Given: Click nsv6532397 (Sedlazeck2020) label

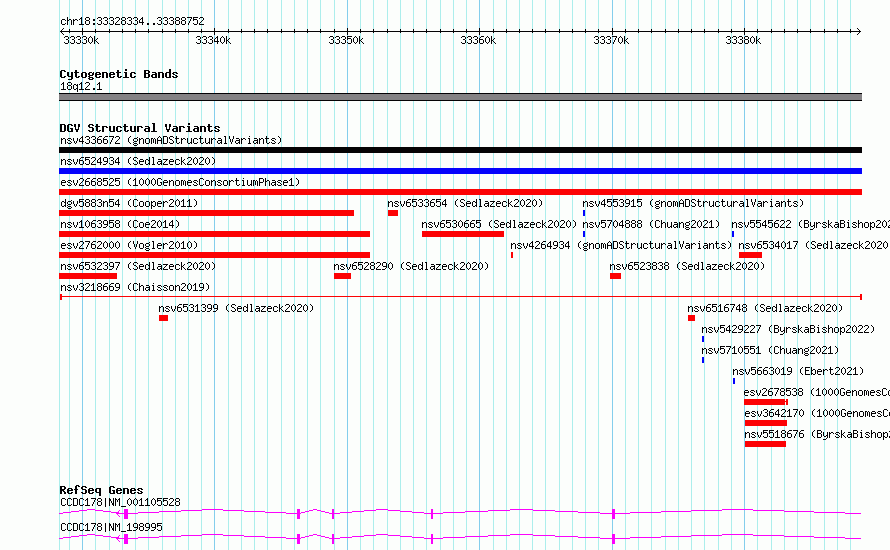Looking at the screenshot, I should coord(138,266).
